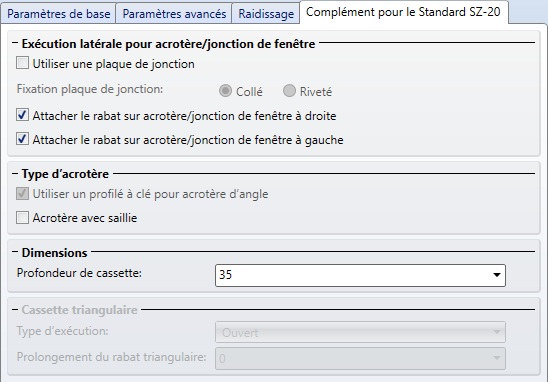Image resolution: width=548 pixels, height=382 pixels.
Task: Tick the Acrotère avec saillie checkbox
Action: pyautogui.click(x=22, y=217)
